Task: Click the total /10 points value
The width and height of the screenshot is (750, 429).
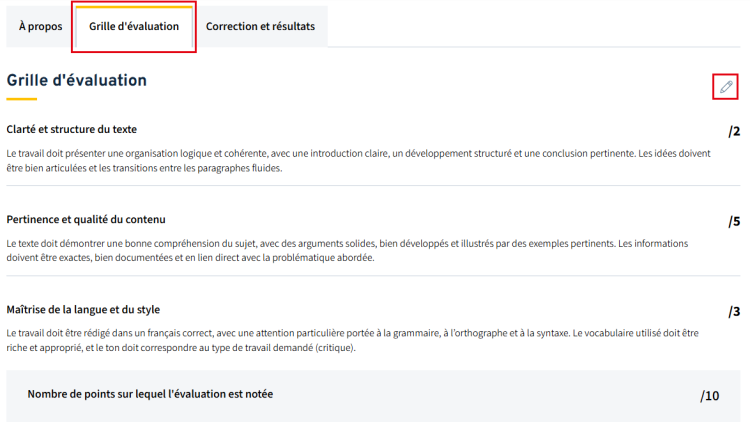Action: click(x=710, y=396)
